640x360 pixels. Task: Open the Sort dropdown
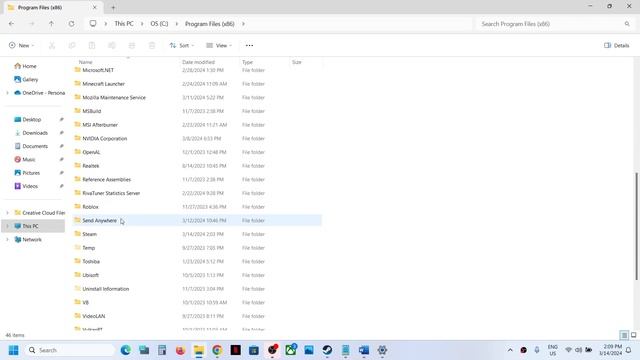coord(182,45)
